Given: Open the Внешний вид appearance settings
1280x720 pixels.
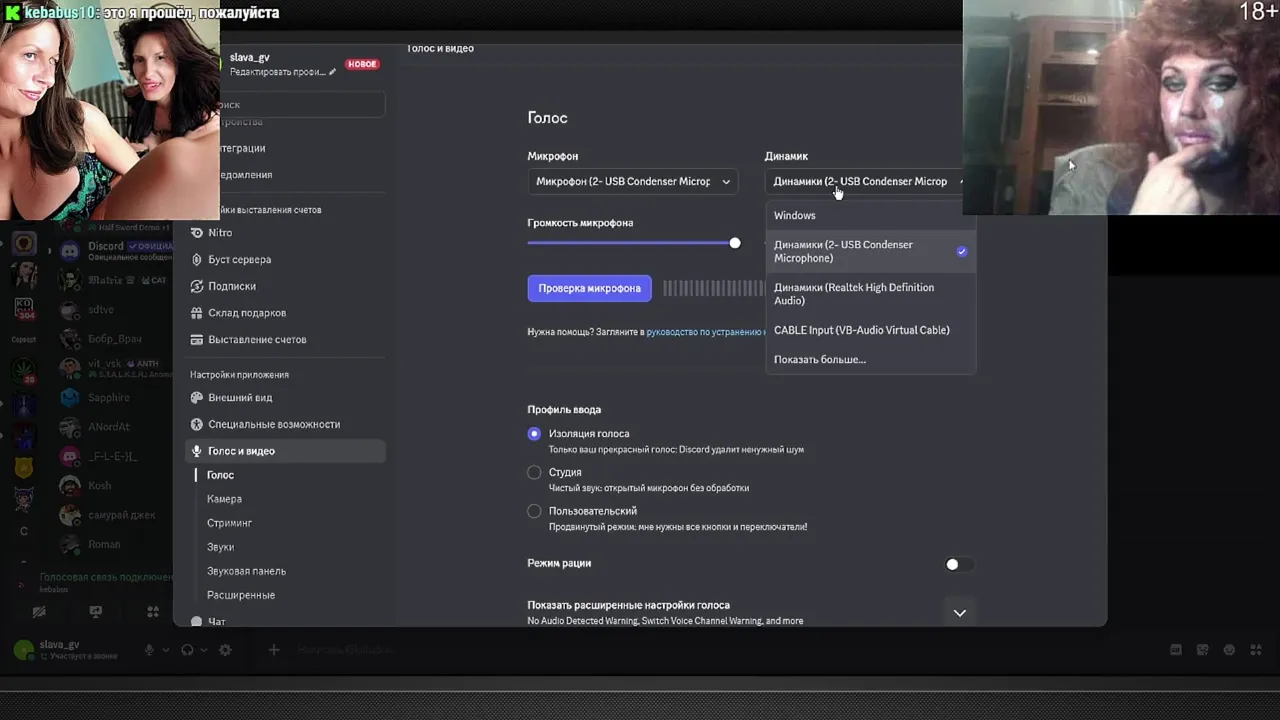Looking at the screenshot, I should (286, 397).
